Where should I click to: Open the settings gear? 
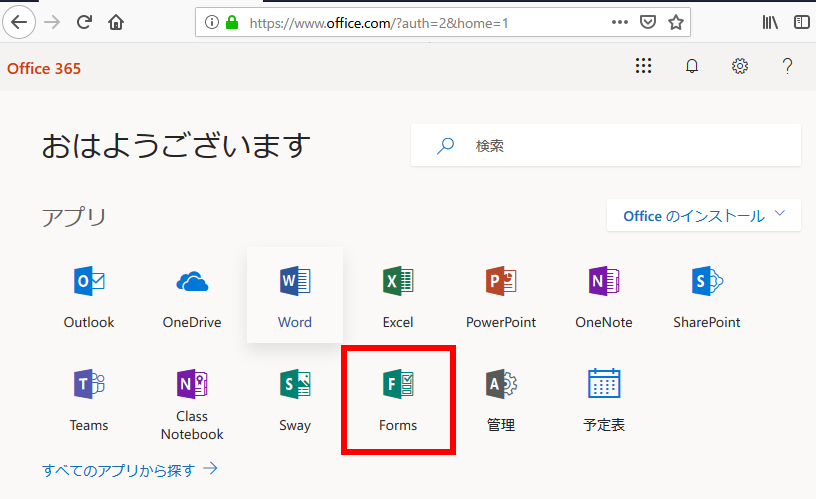740,66
